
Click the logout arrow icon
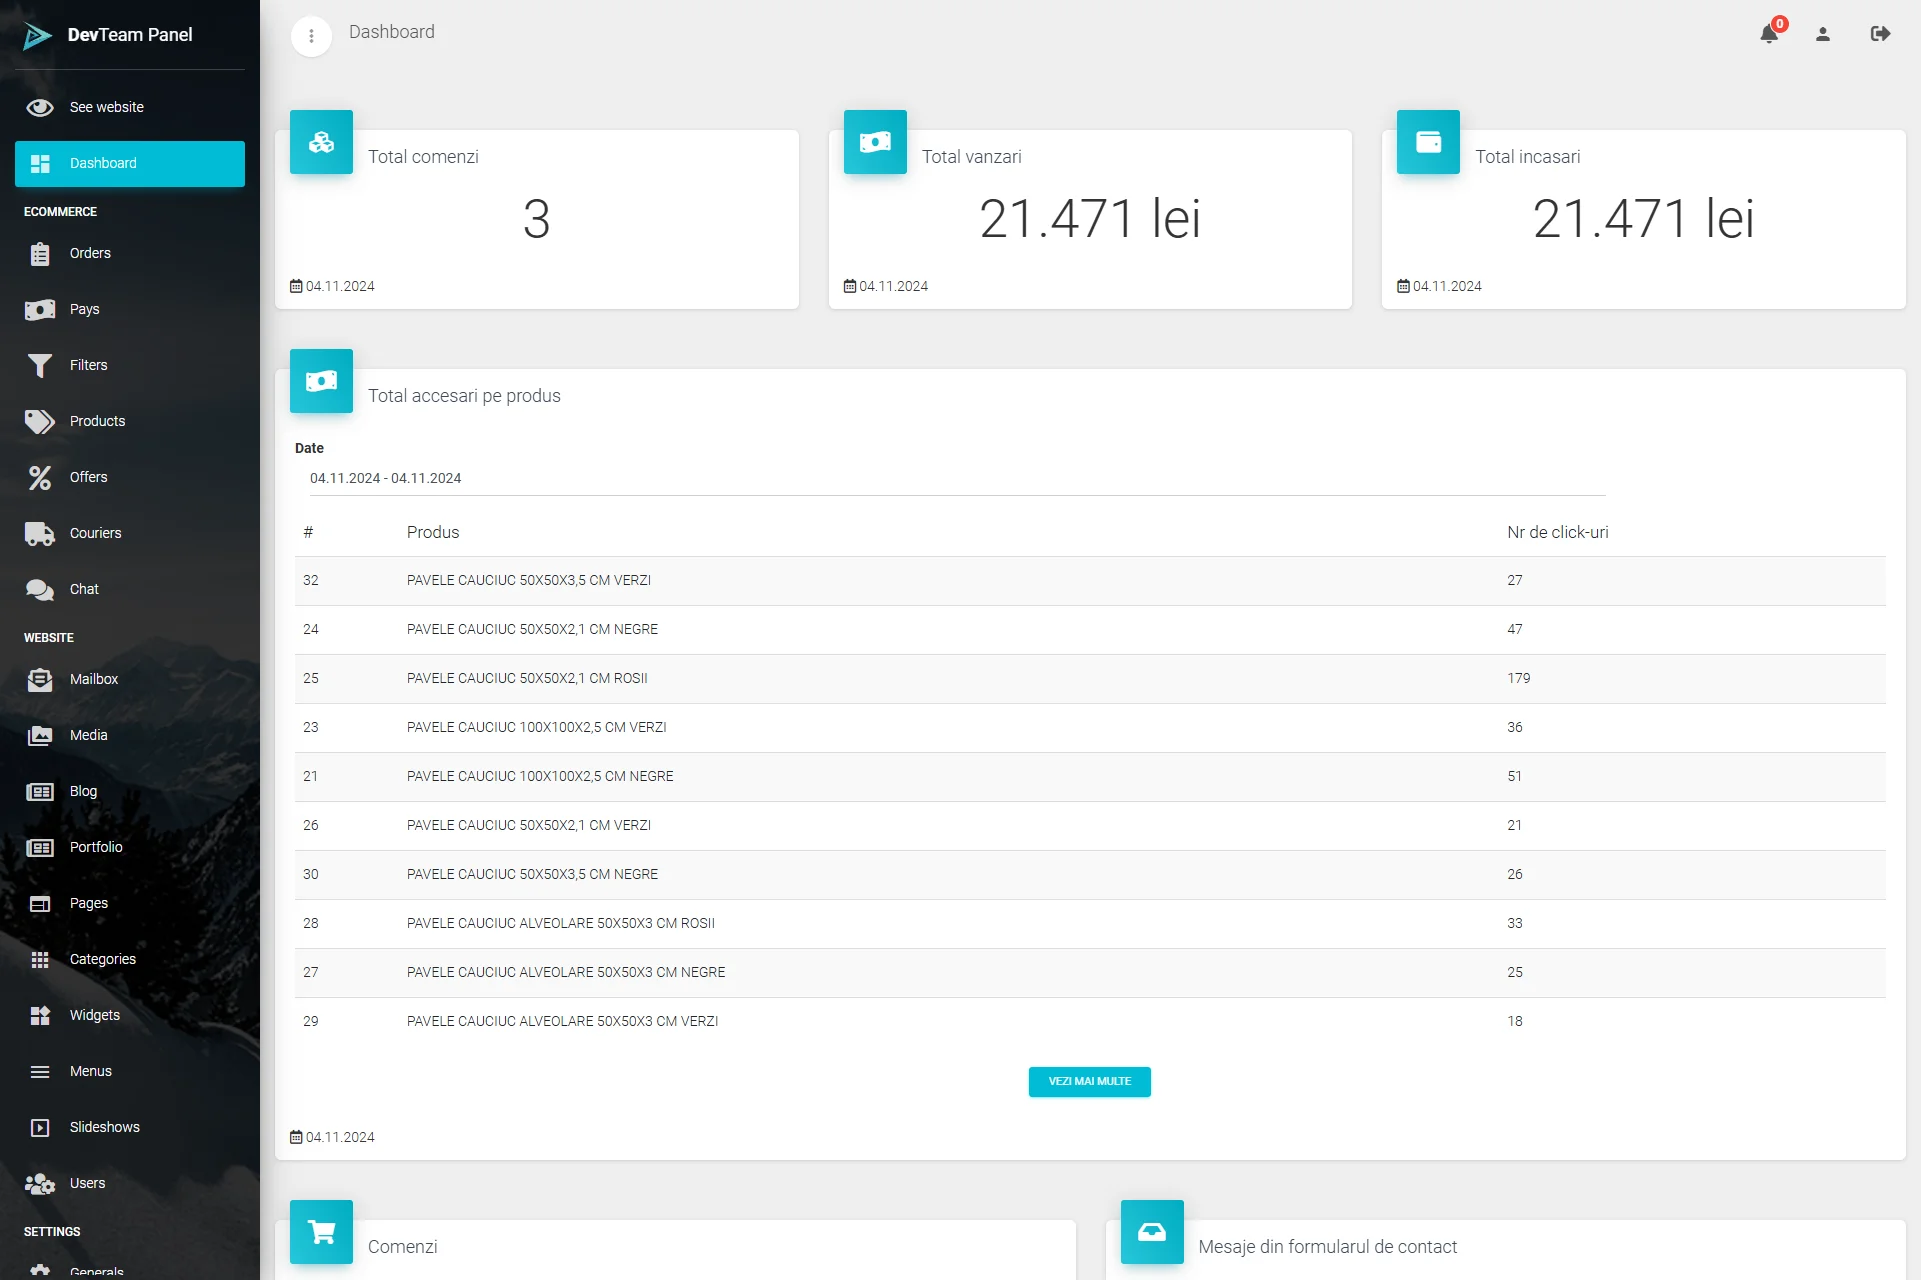point(1879,34)
